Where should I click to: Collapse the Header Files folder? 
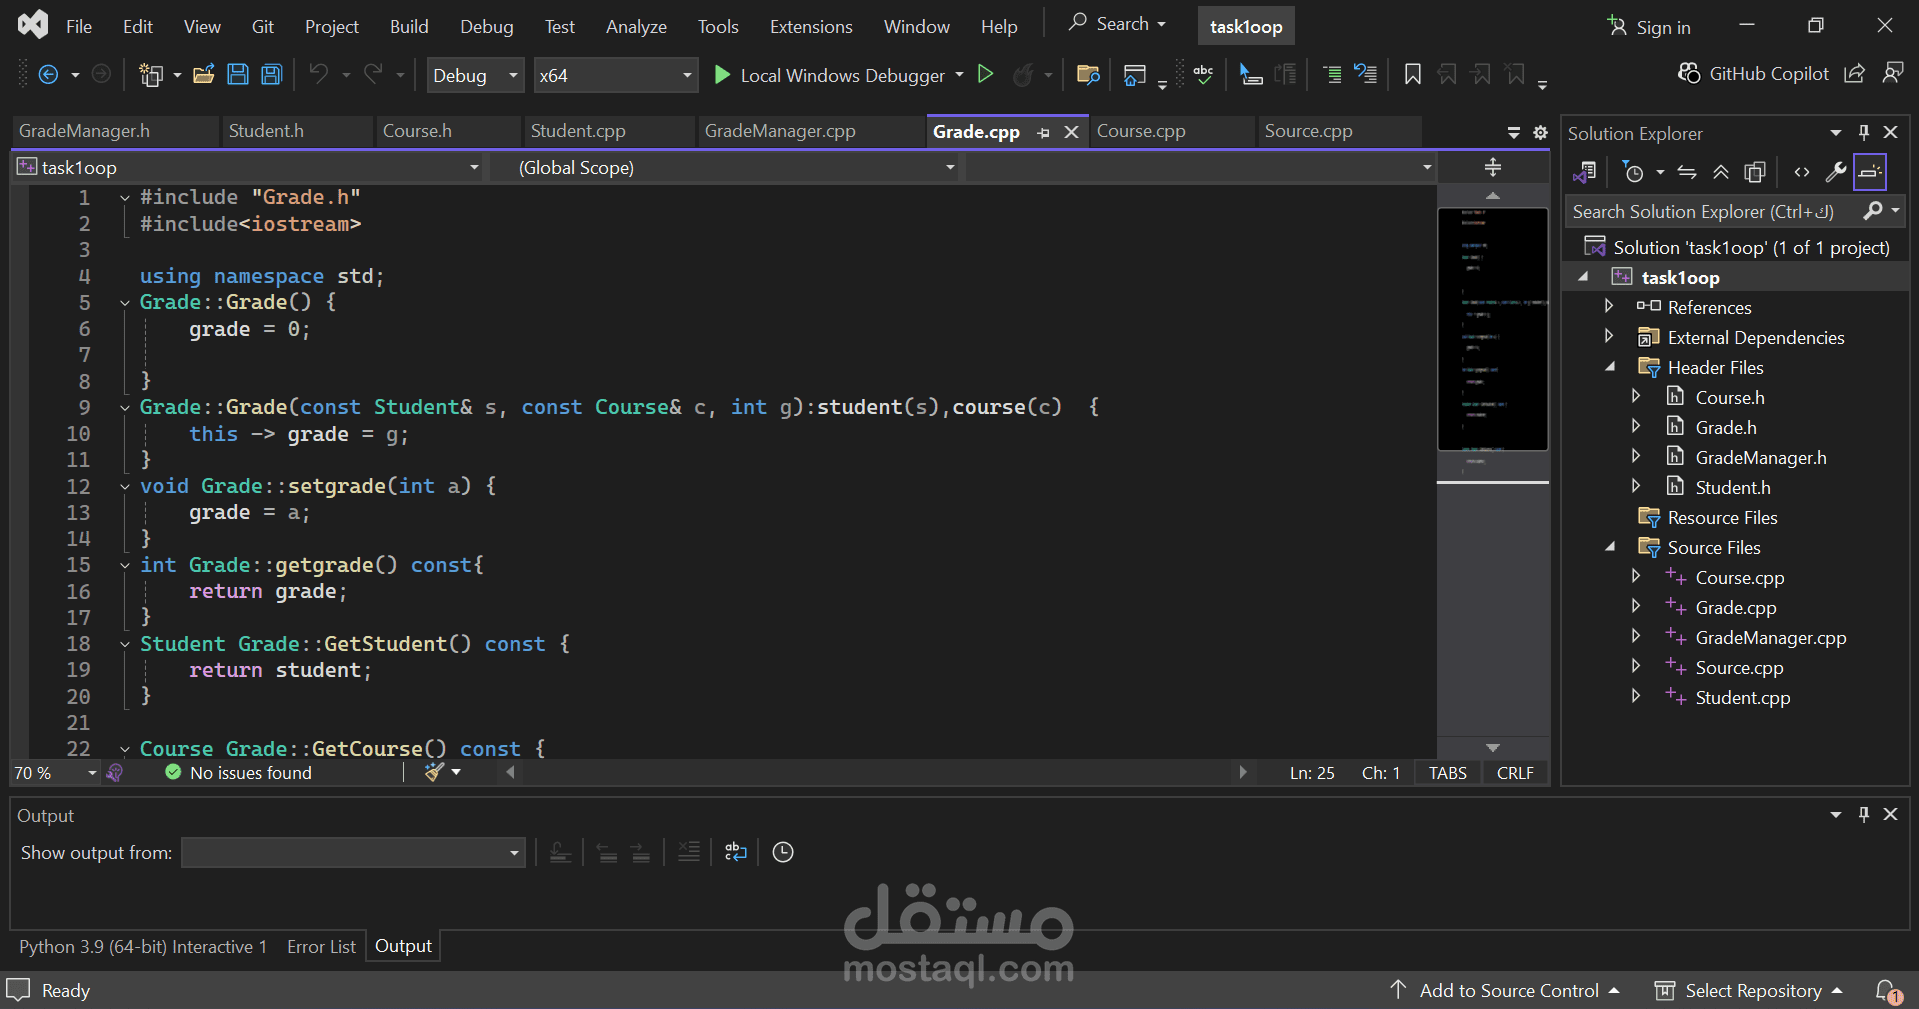tap(1610, 367)
